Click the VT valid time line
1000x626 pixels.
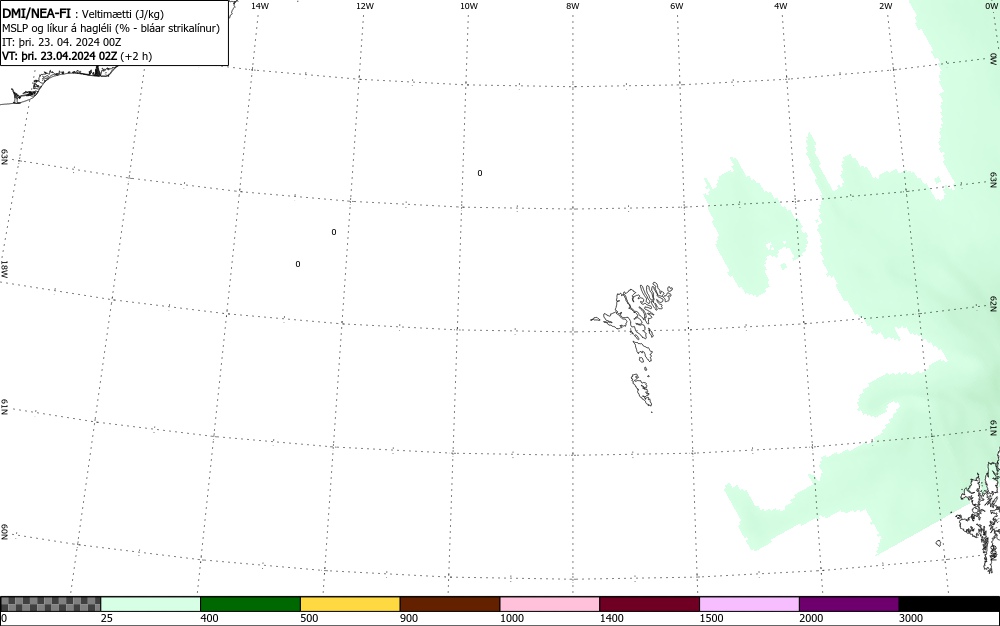click(x=77, y=56)
